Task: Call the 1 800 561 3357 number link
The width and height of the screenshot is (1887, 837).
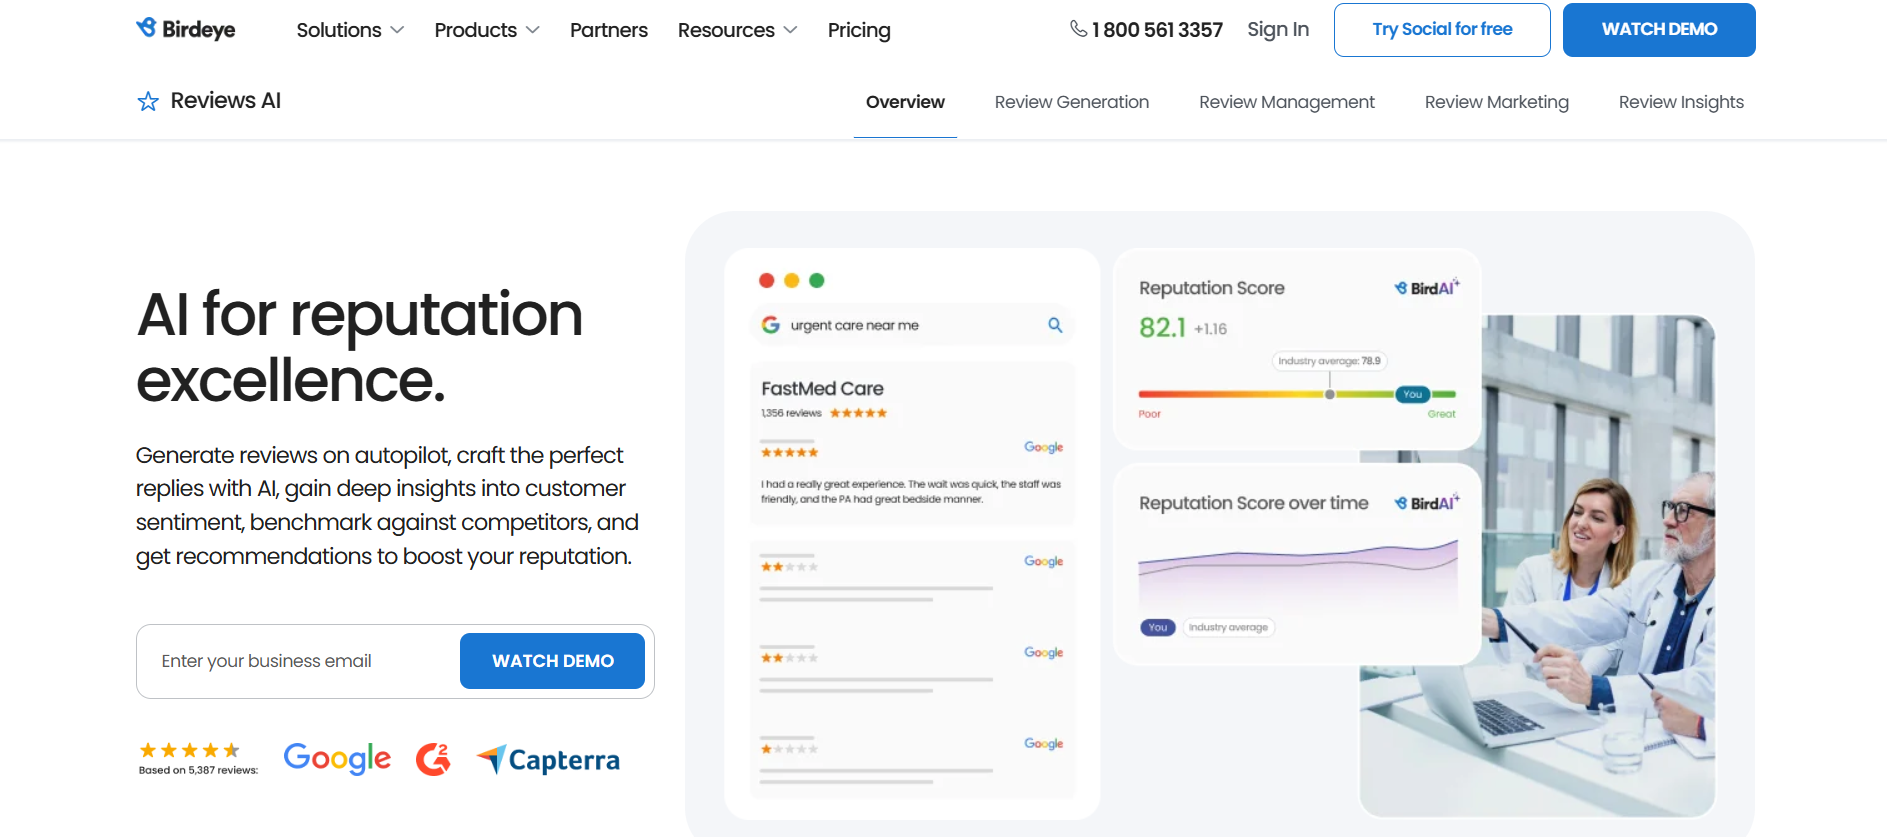Action: click(1157, 30)
